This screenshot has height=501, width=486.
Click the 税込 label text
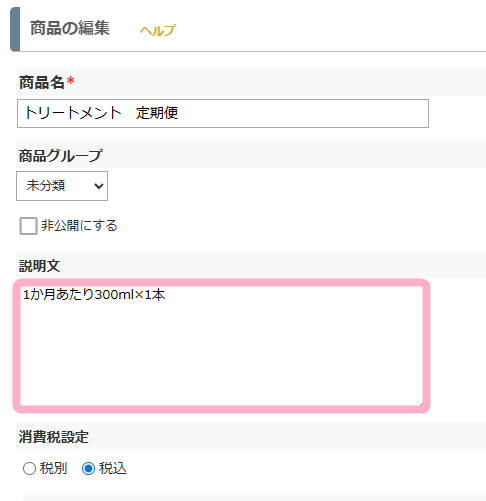coord(113,468)
